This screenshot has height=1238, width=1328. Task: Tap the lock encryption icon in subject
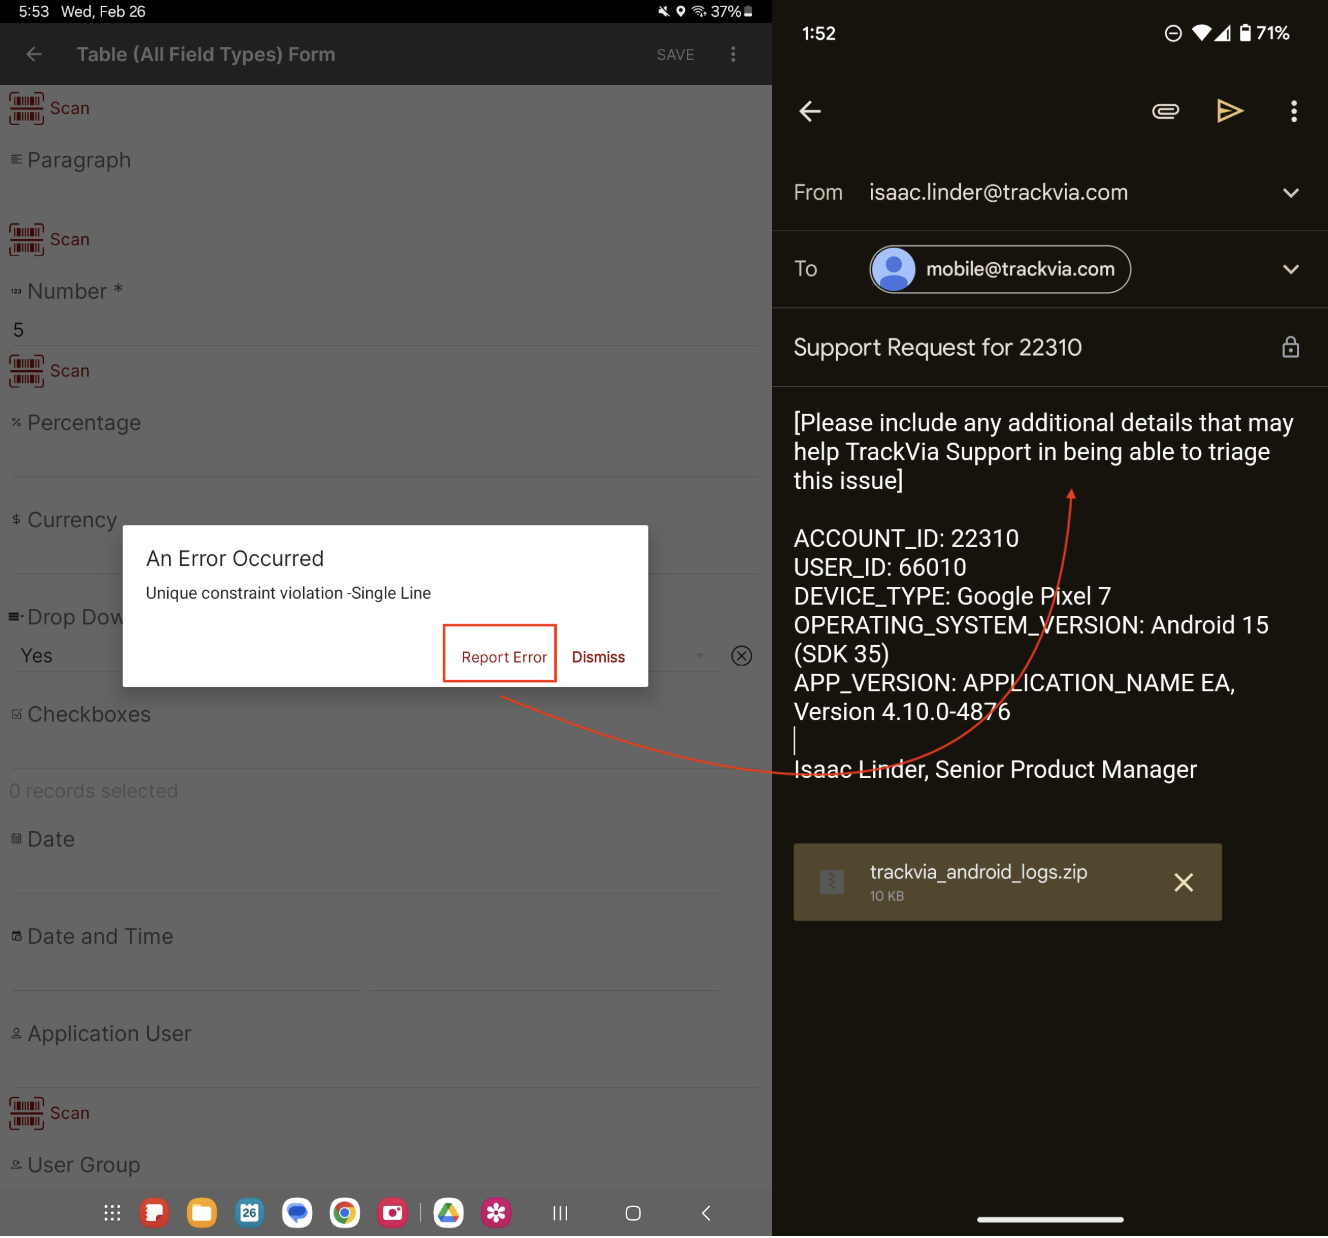tap(1291, 347)
